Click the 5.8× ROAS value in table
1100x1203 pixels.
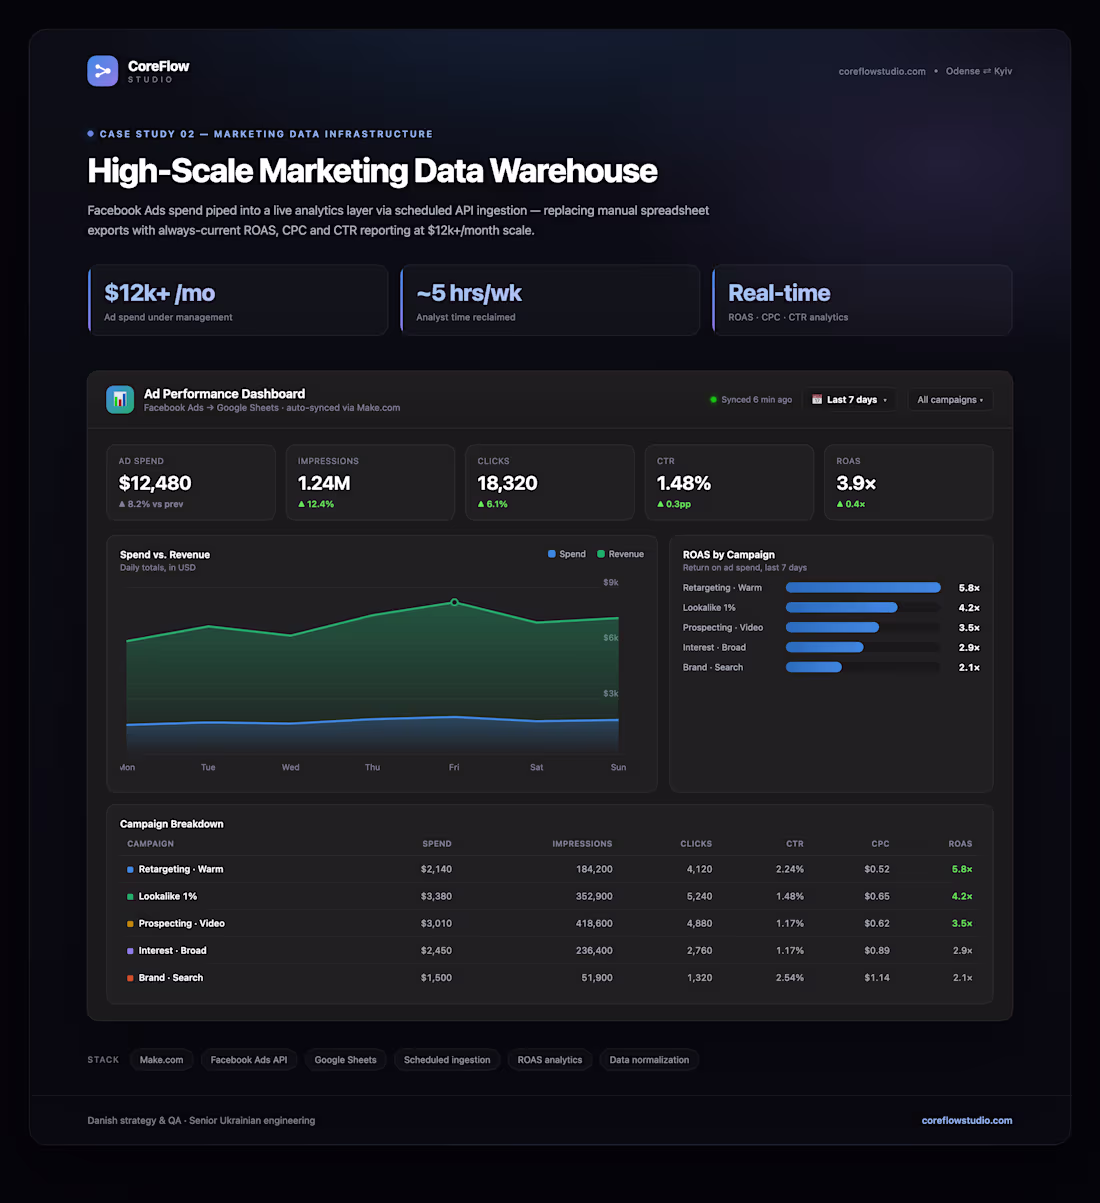coord(962,870)
